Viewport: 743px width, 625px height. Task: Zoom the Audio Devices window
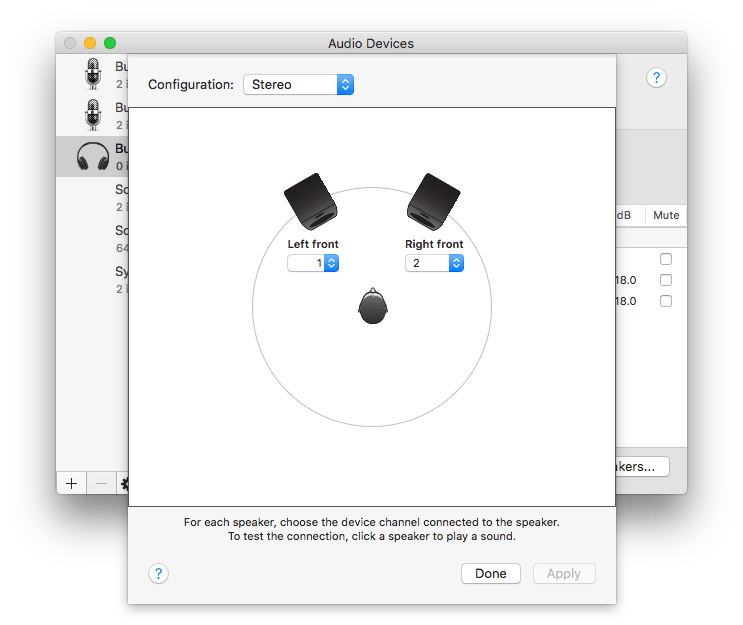pos(110,43)
